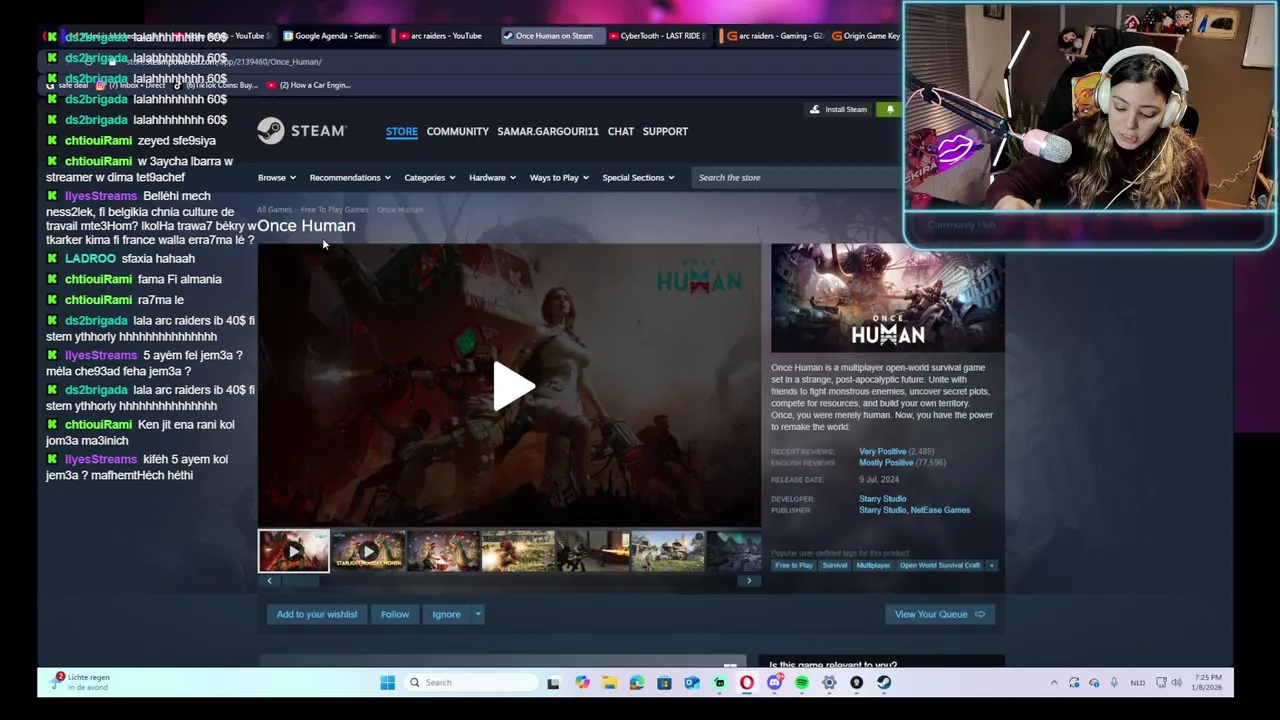Open Starry Studio, NetEase Games publisher link

click(x=914, y=510)
